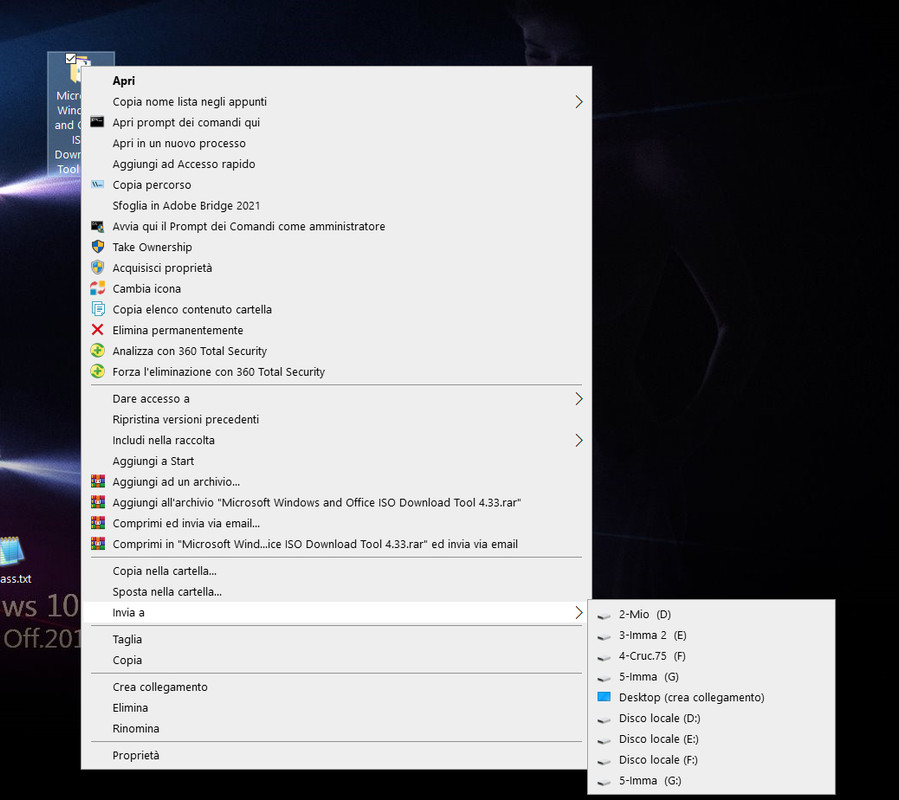899x800 pixels.
Task: Click the 3-Imma 2 (E) label
Action: pyautogui.click(x=652, y=635)
